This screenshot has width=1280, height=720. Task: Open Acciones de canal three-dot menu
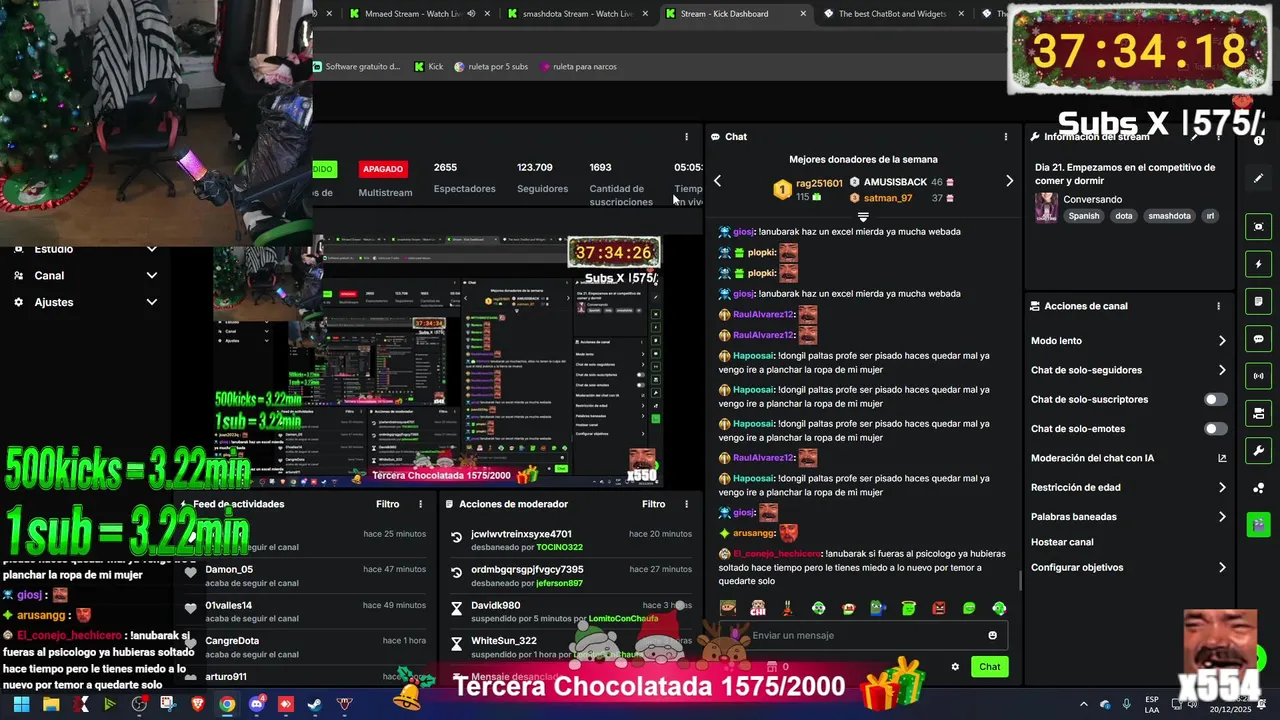click(x=1218, y=306)
